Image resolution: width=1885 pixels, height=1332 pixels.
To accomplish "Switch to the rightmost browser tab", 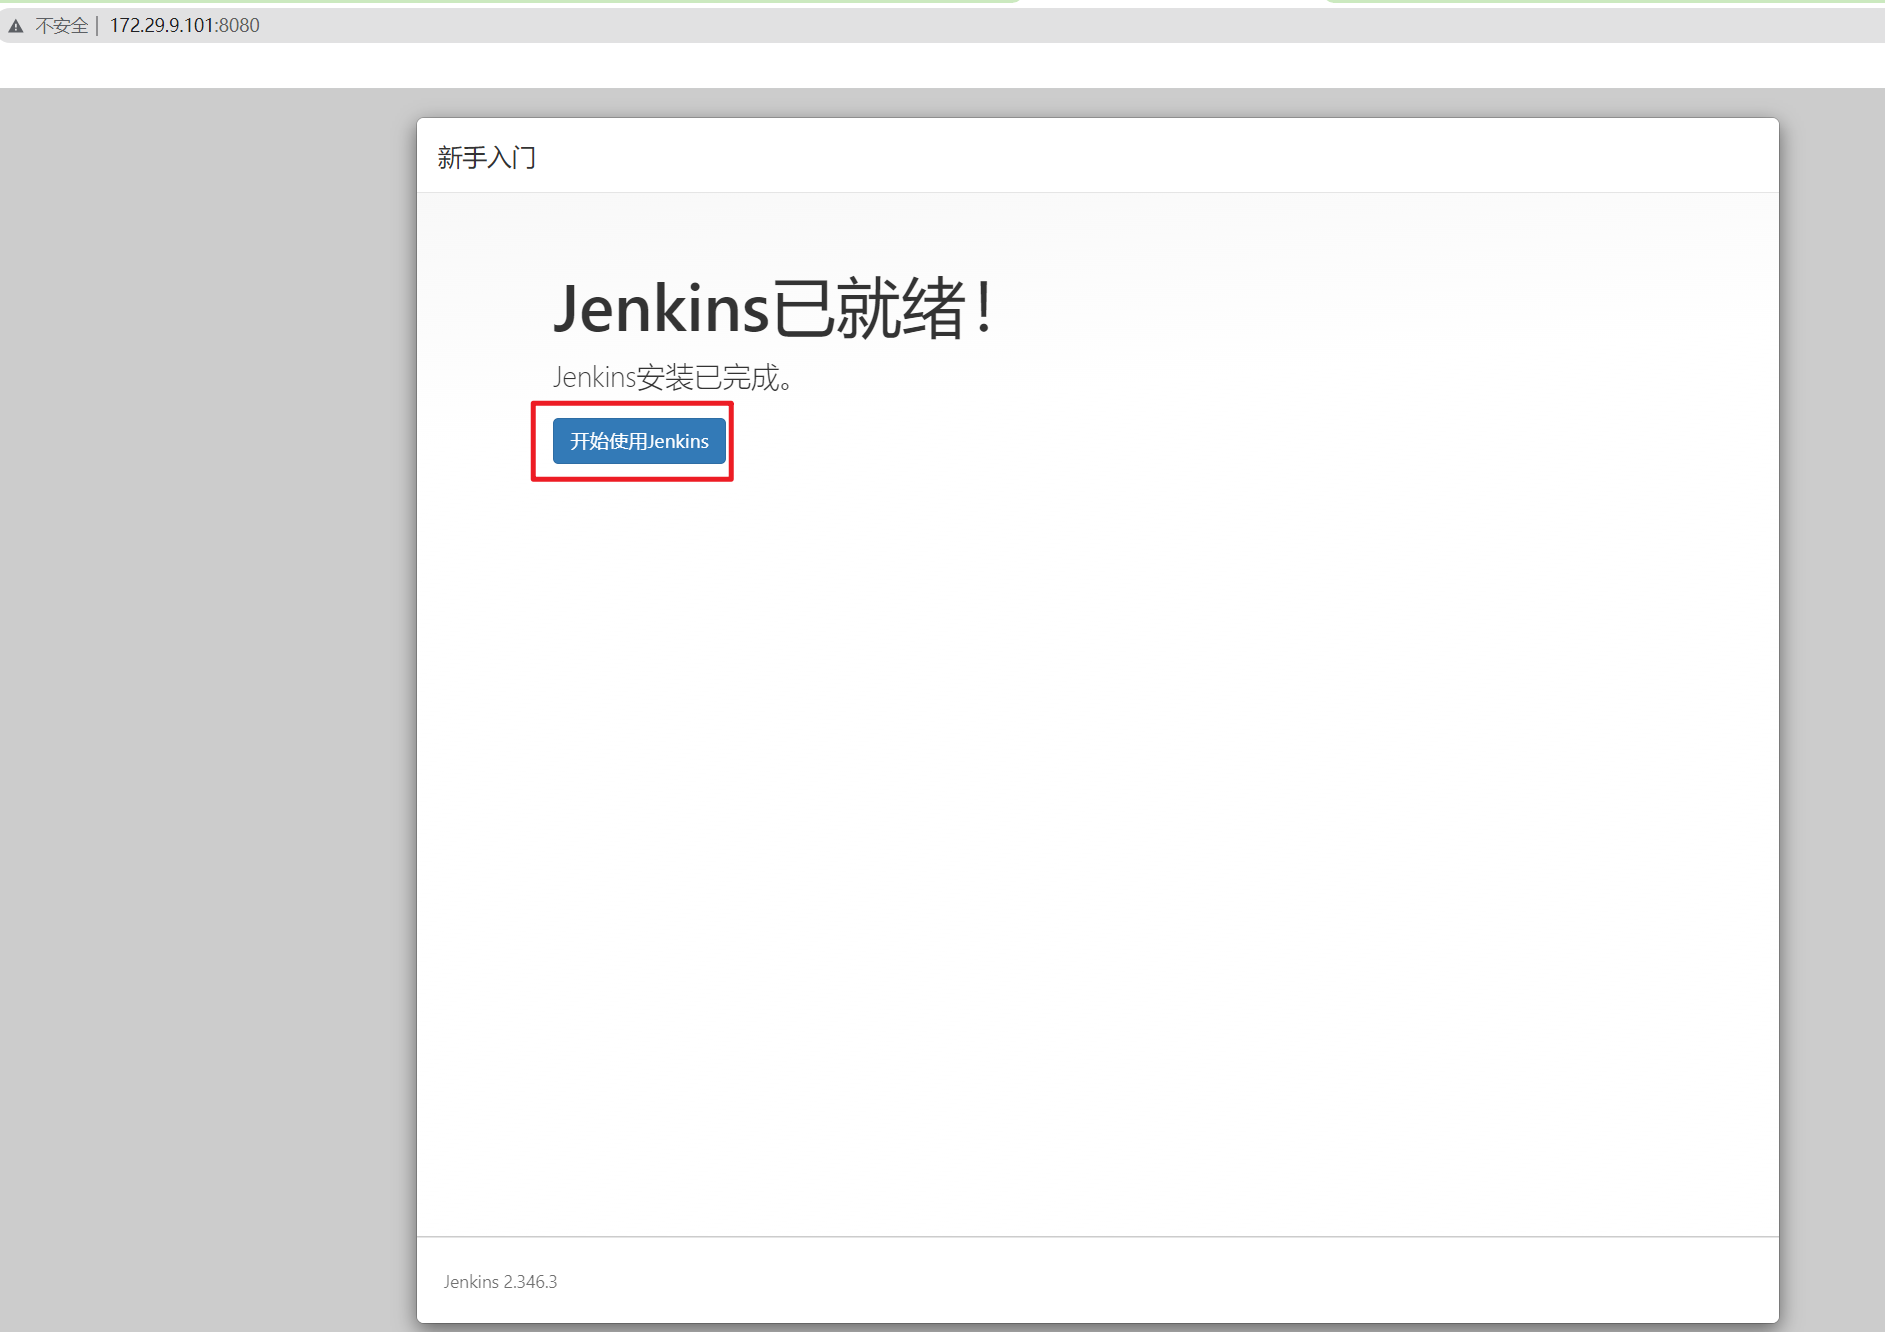I will [x=1600, y=5].
